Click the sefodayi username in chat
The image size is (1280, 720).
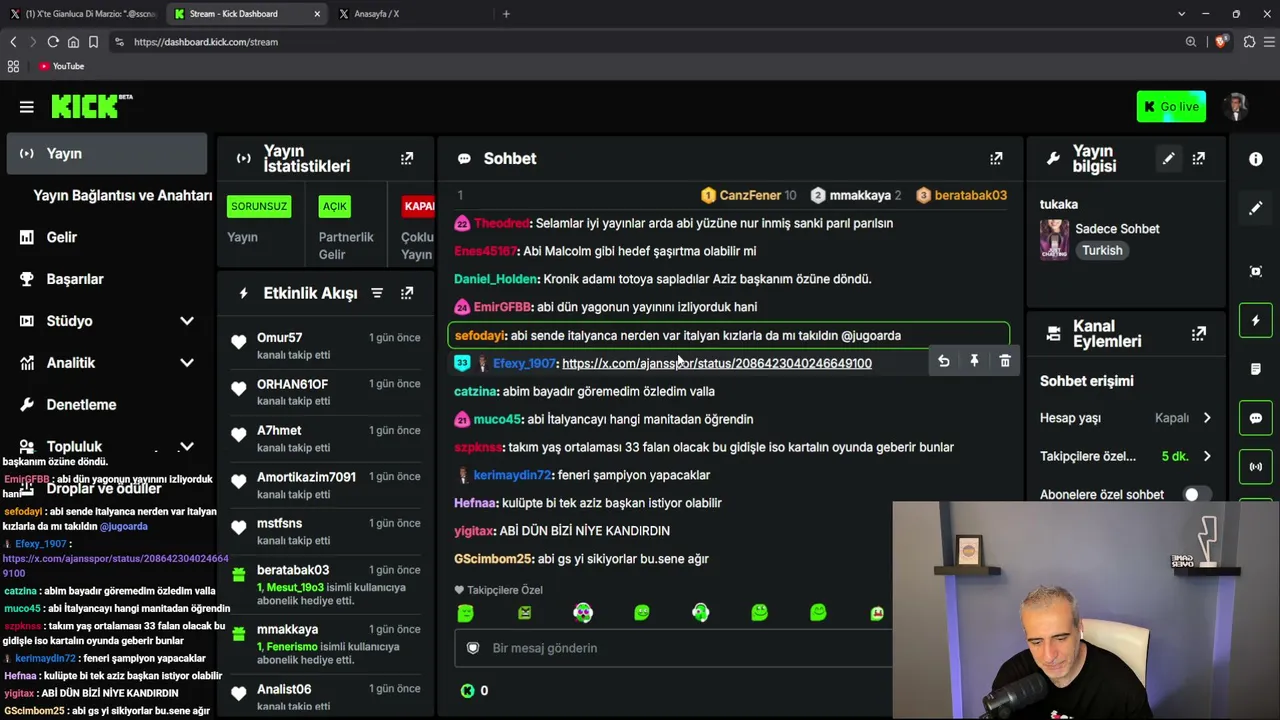(480, 336)
